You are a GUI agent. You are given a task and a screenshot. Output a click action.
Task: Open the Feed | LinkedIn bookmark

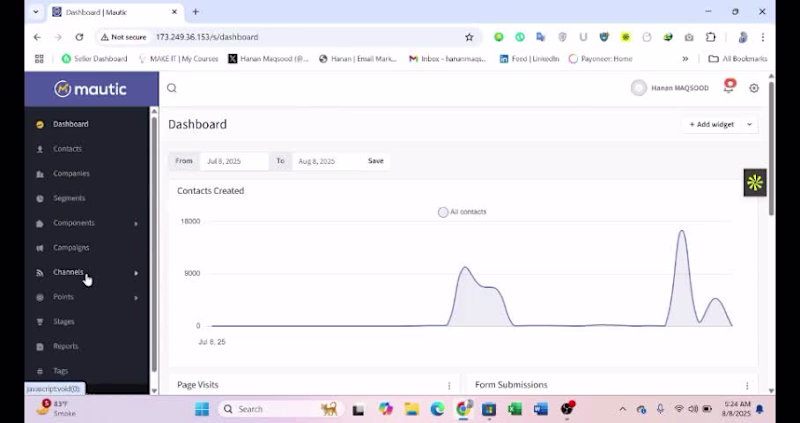point(529,59)
